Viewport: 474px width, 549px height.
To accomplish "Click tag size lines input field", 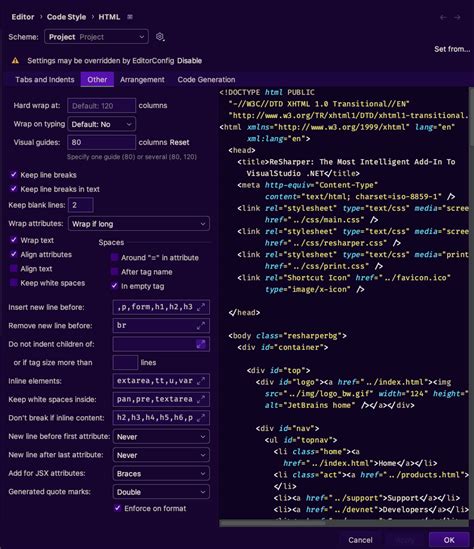I will coord(125,362).
